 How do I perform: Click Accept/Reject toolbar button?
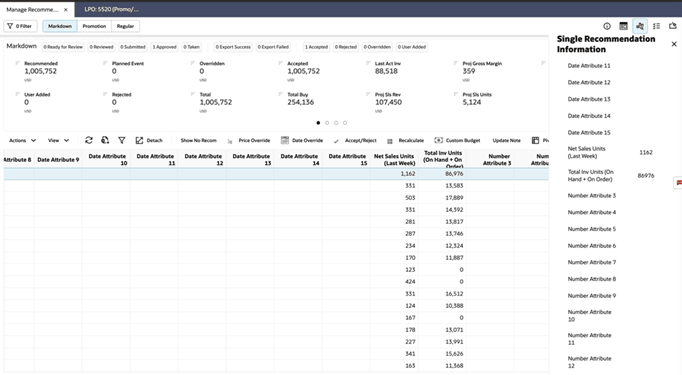[355, 140]
